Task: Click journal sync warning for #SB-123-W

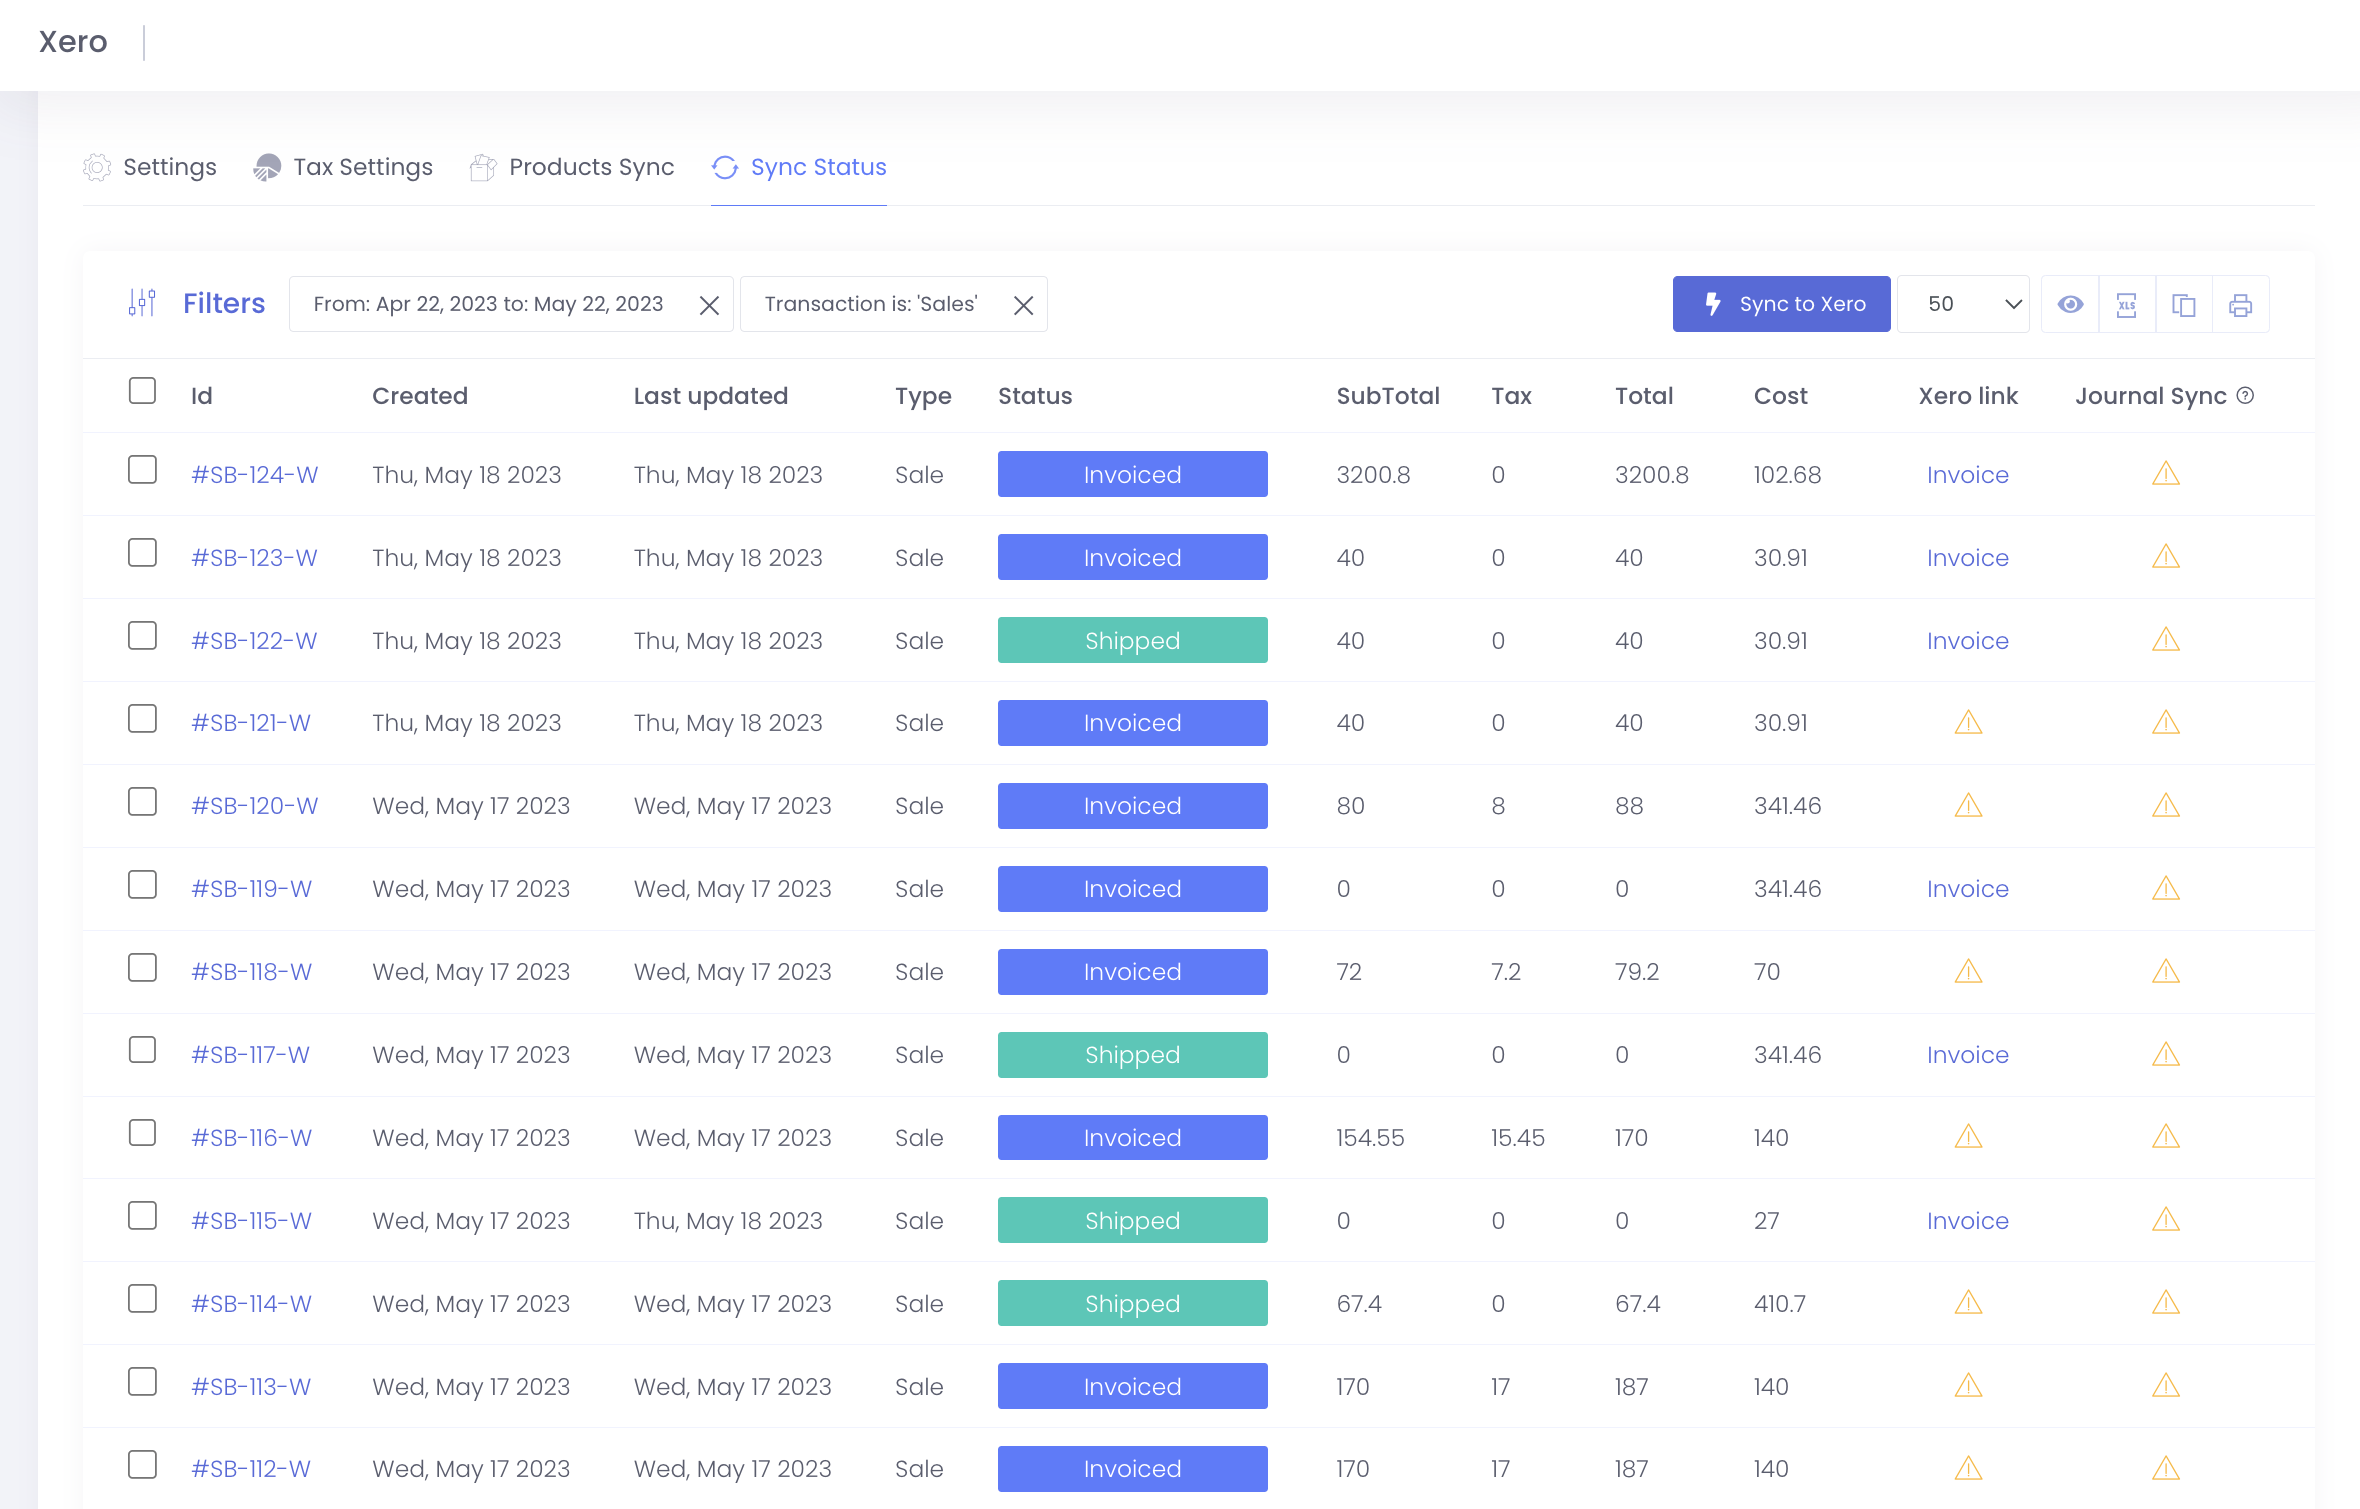Action: click(x=2166, y=556)
